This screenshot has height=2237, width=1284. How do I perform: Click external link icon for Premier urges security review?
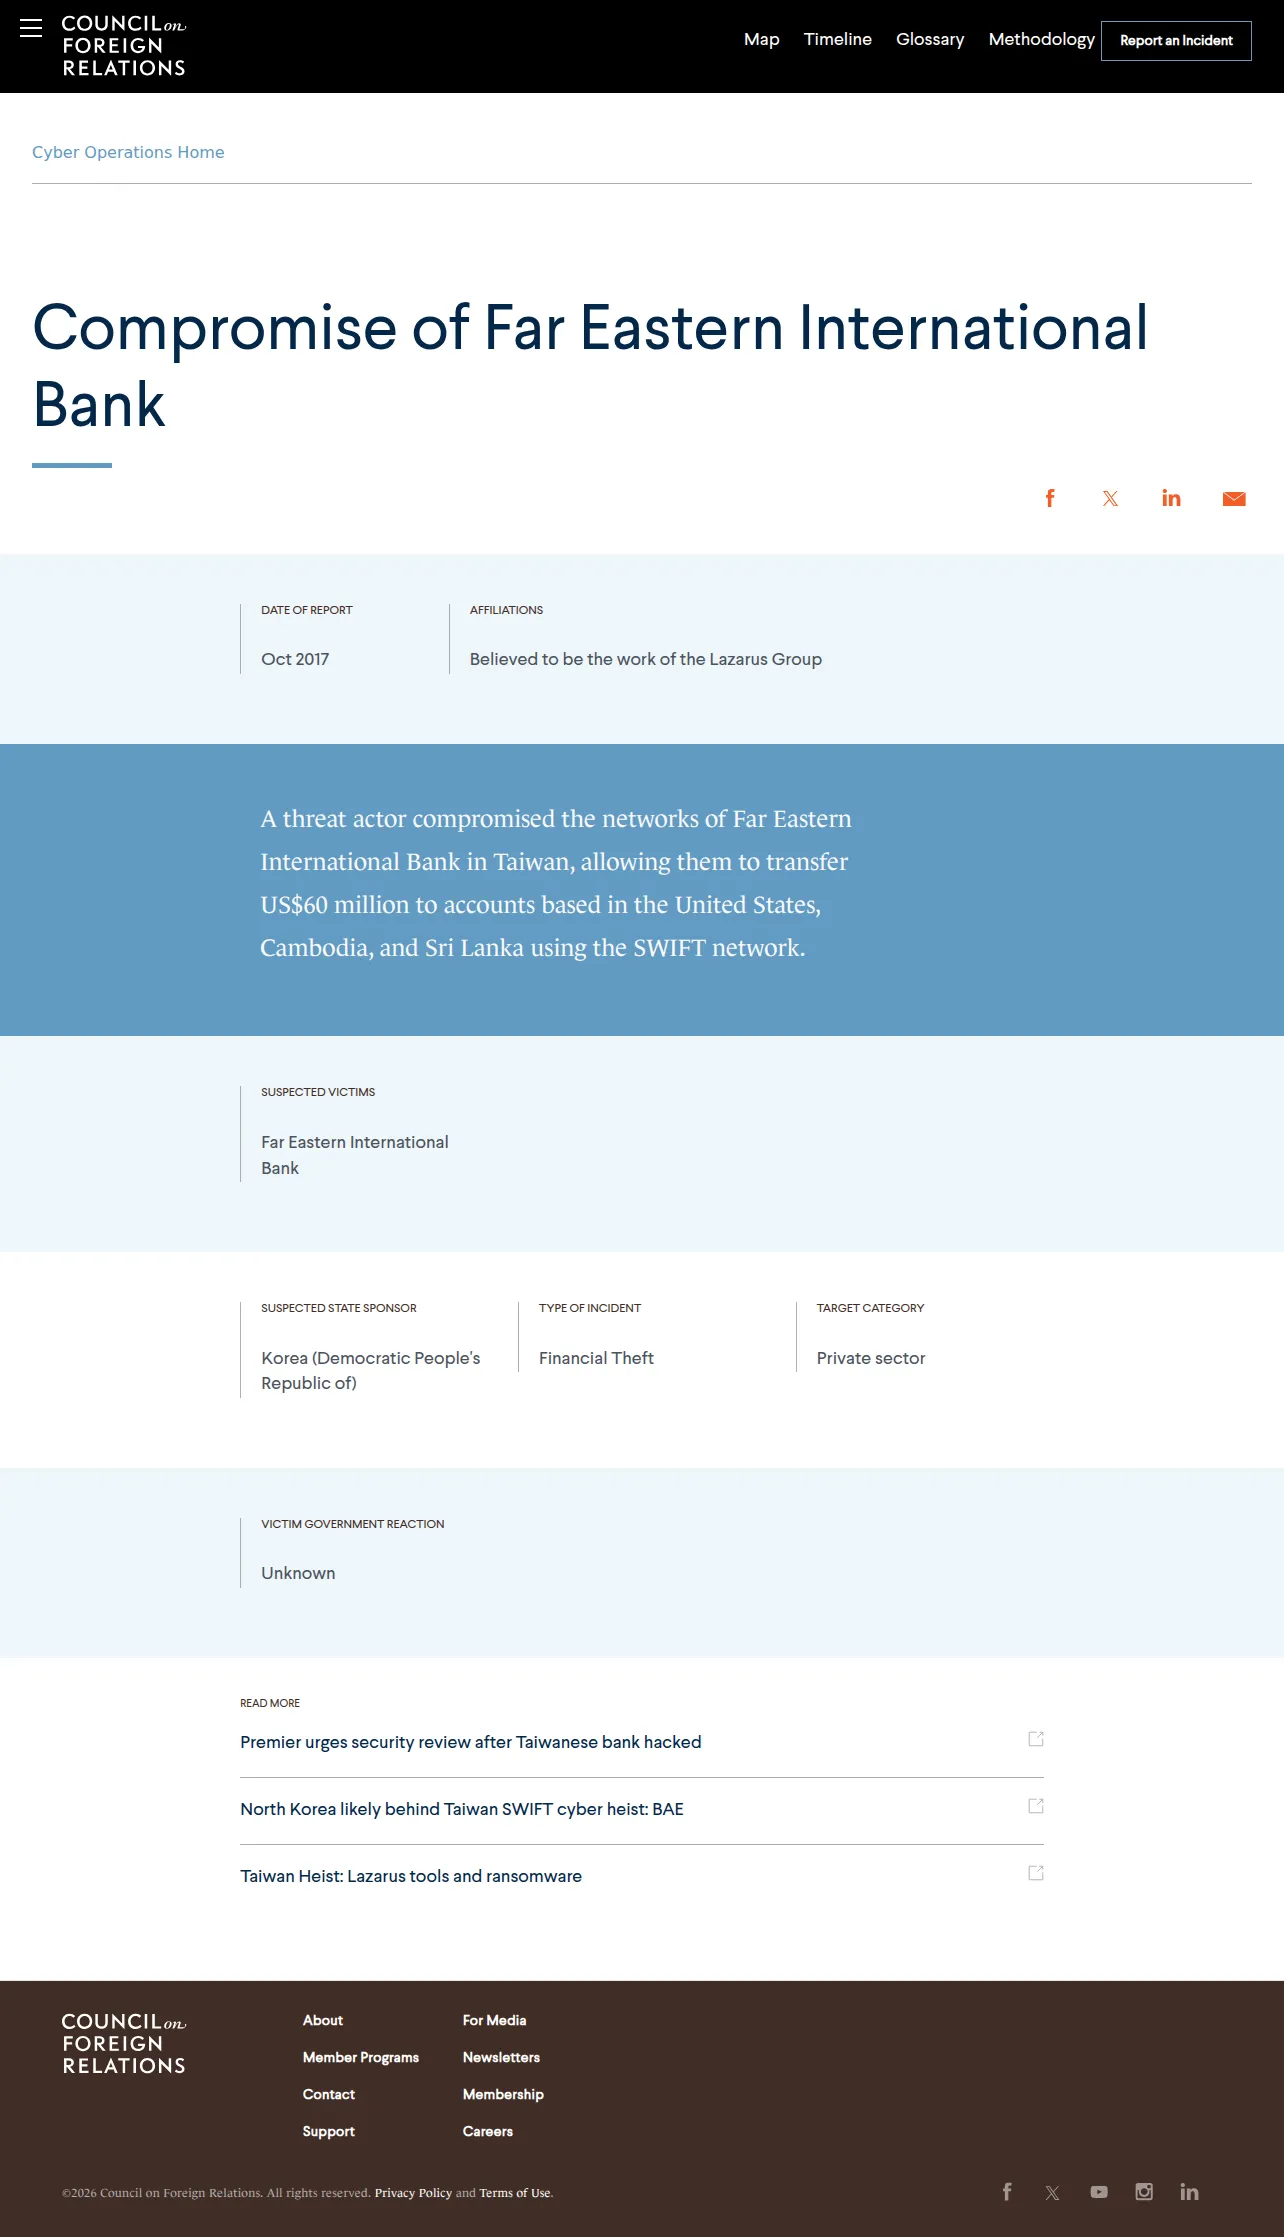1036,1739
